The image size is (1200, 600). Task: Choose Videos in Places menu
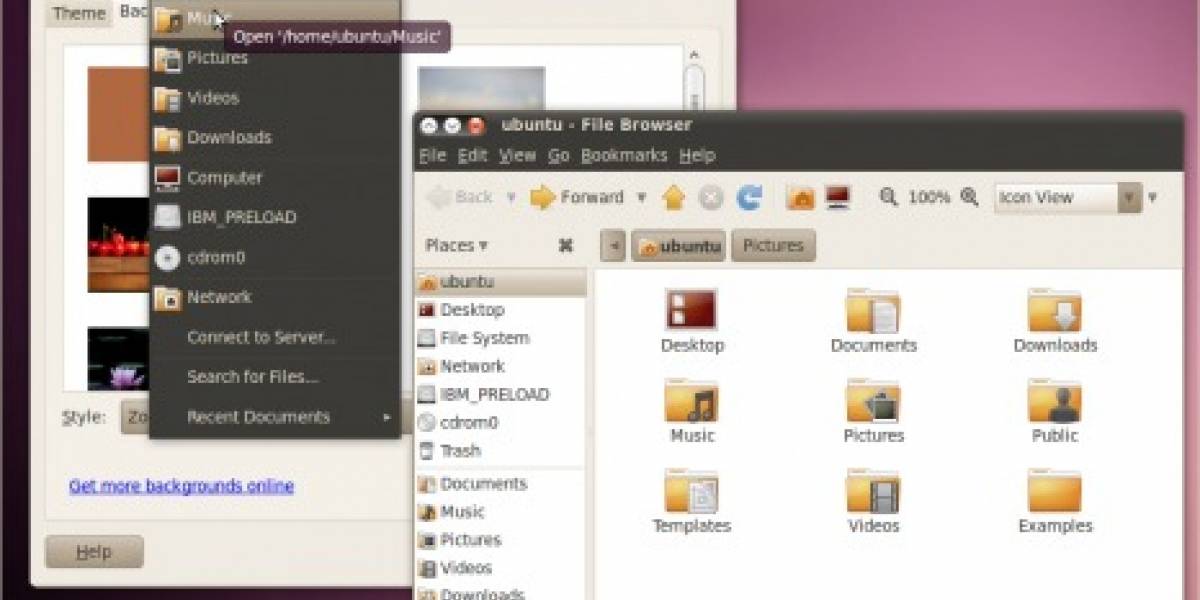click(x=275, y=98)
